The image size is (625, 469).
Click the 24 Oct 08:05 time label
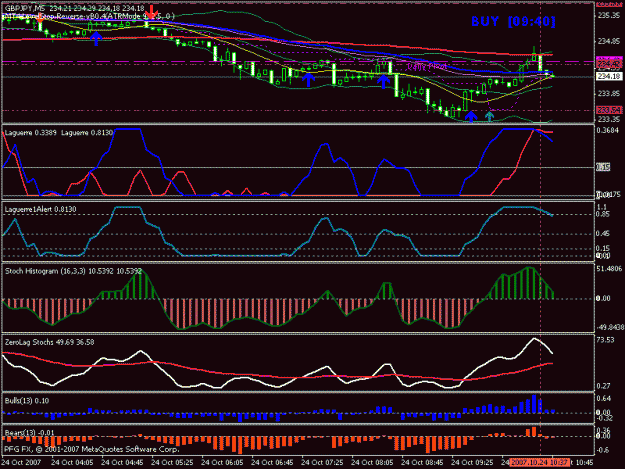[x=372, y=463]
